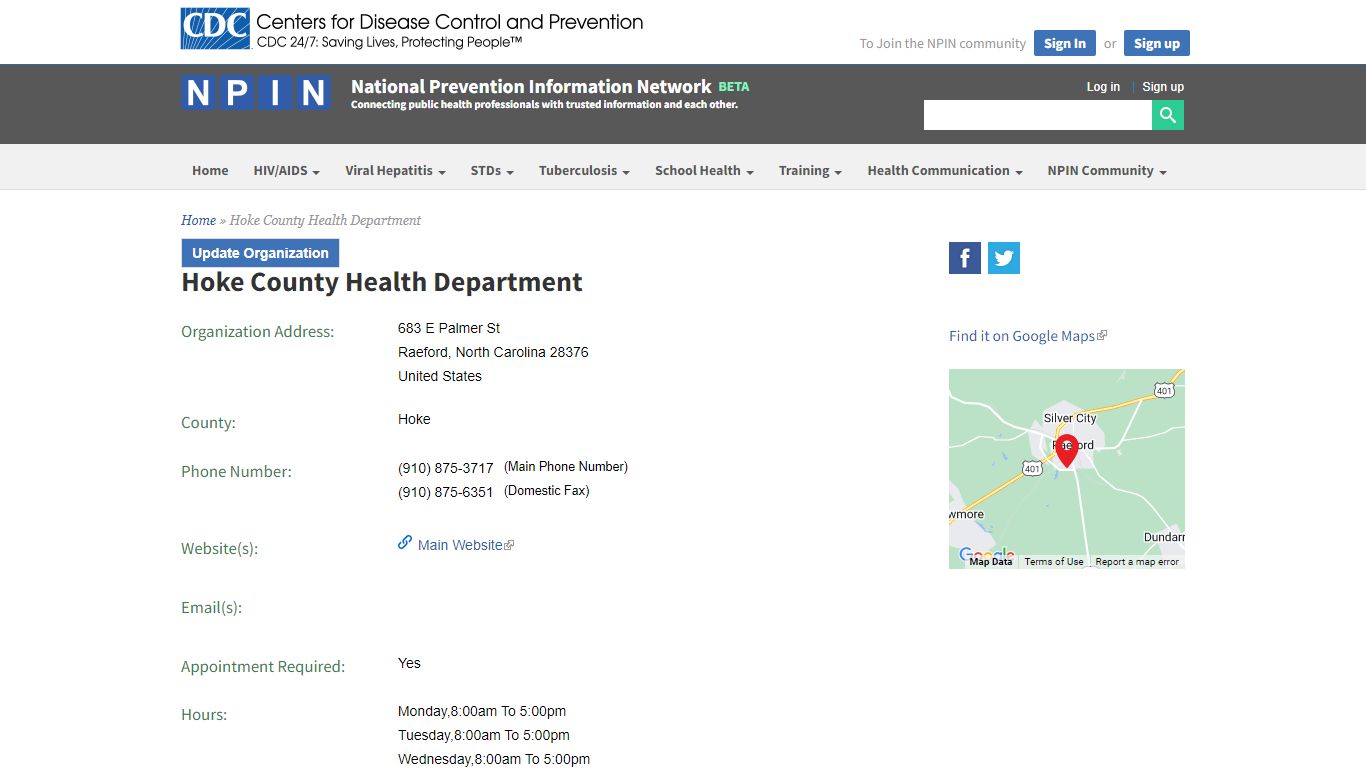Click Tuesday,8:00am To 5:00pm hours row
The width and height of the screenshot is (1366, 768).
click(484, 735)
